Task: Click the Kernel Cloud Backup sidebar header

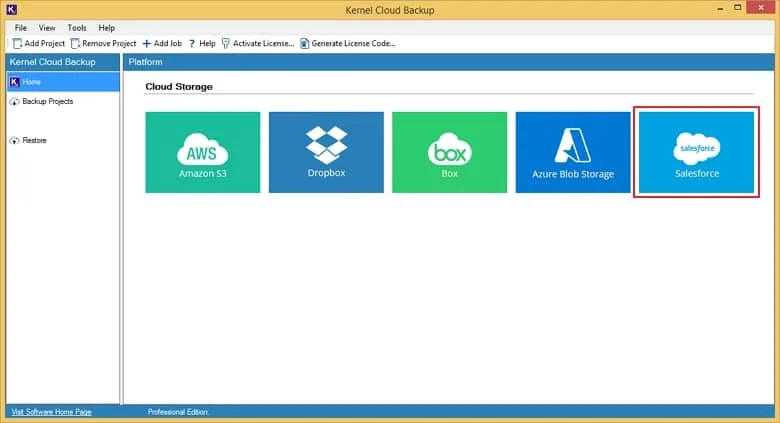Action: [63, 62]
